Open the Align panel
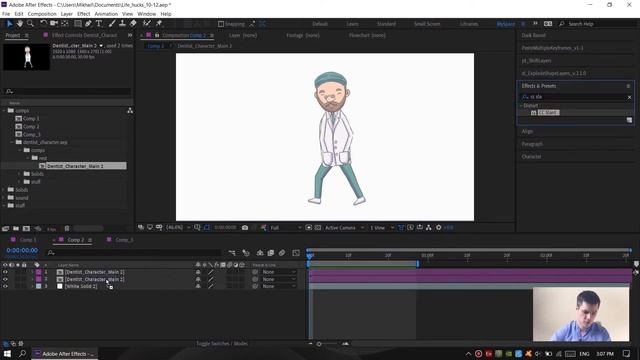This screenshot has height=360, width=640. pyautogui.click(x=527, y=131)
